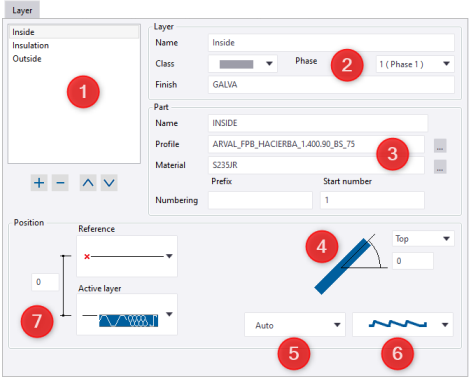Click the Start number field
This screenshot has height=378, width=470.
[x=372, y=200]
